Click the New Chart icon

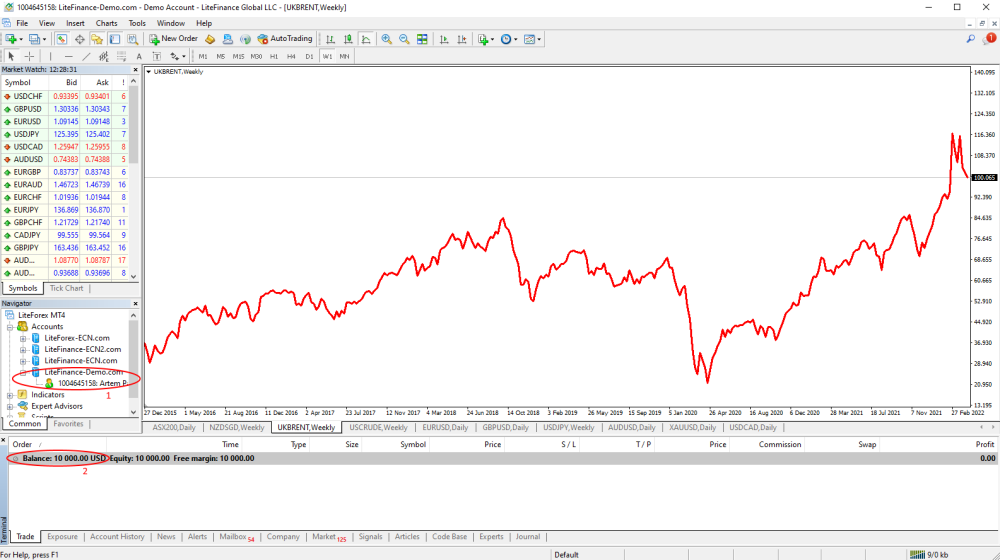[11, 39]
